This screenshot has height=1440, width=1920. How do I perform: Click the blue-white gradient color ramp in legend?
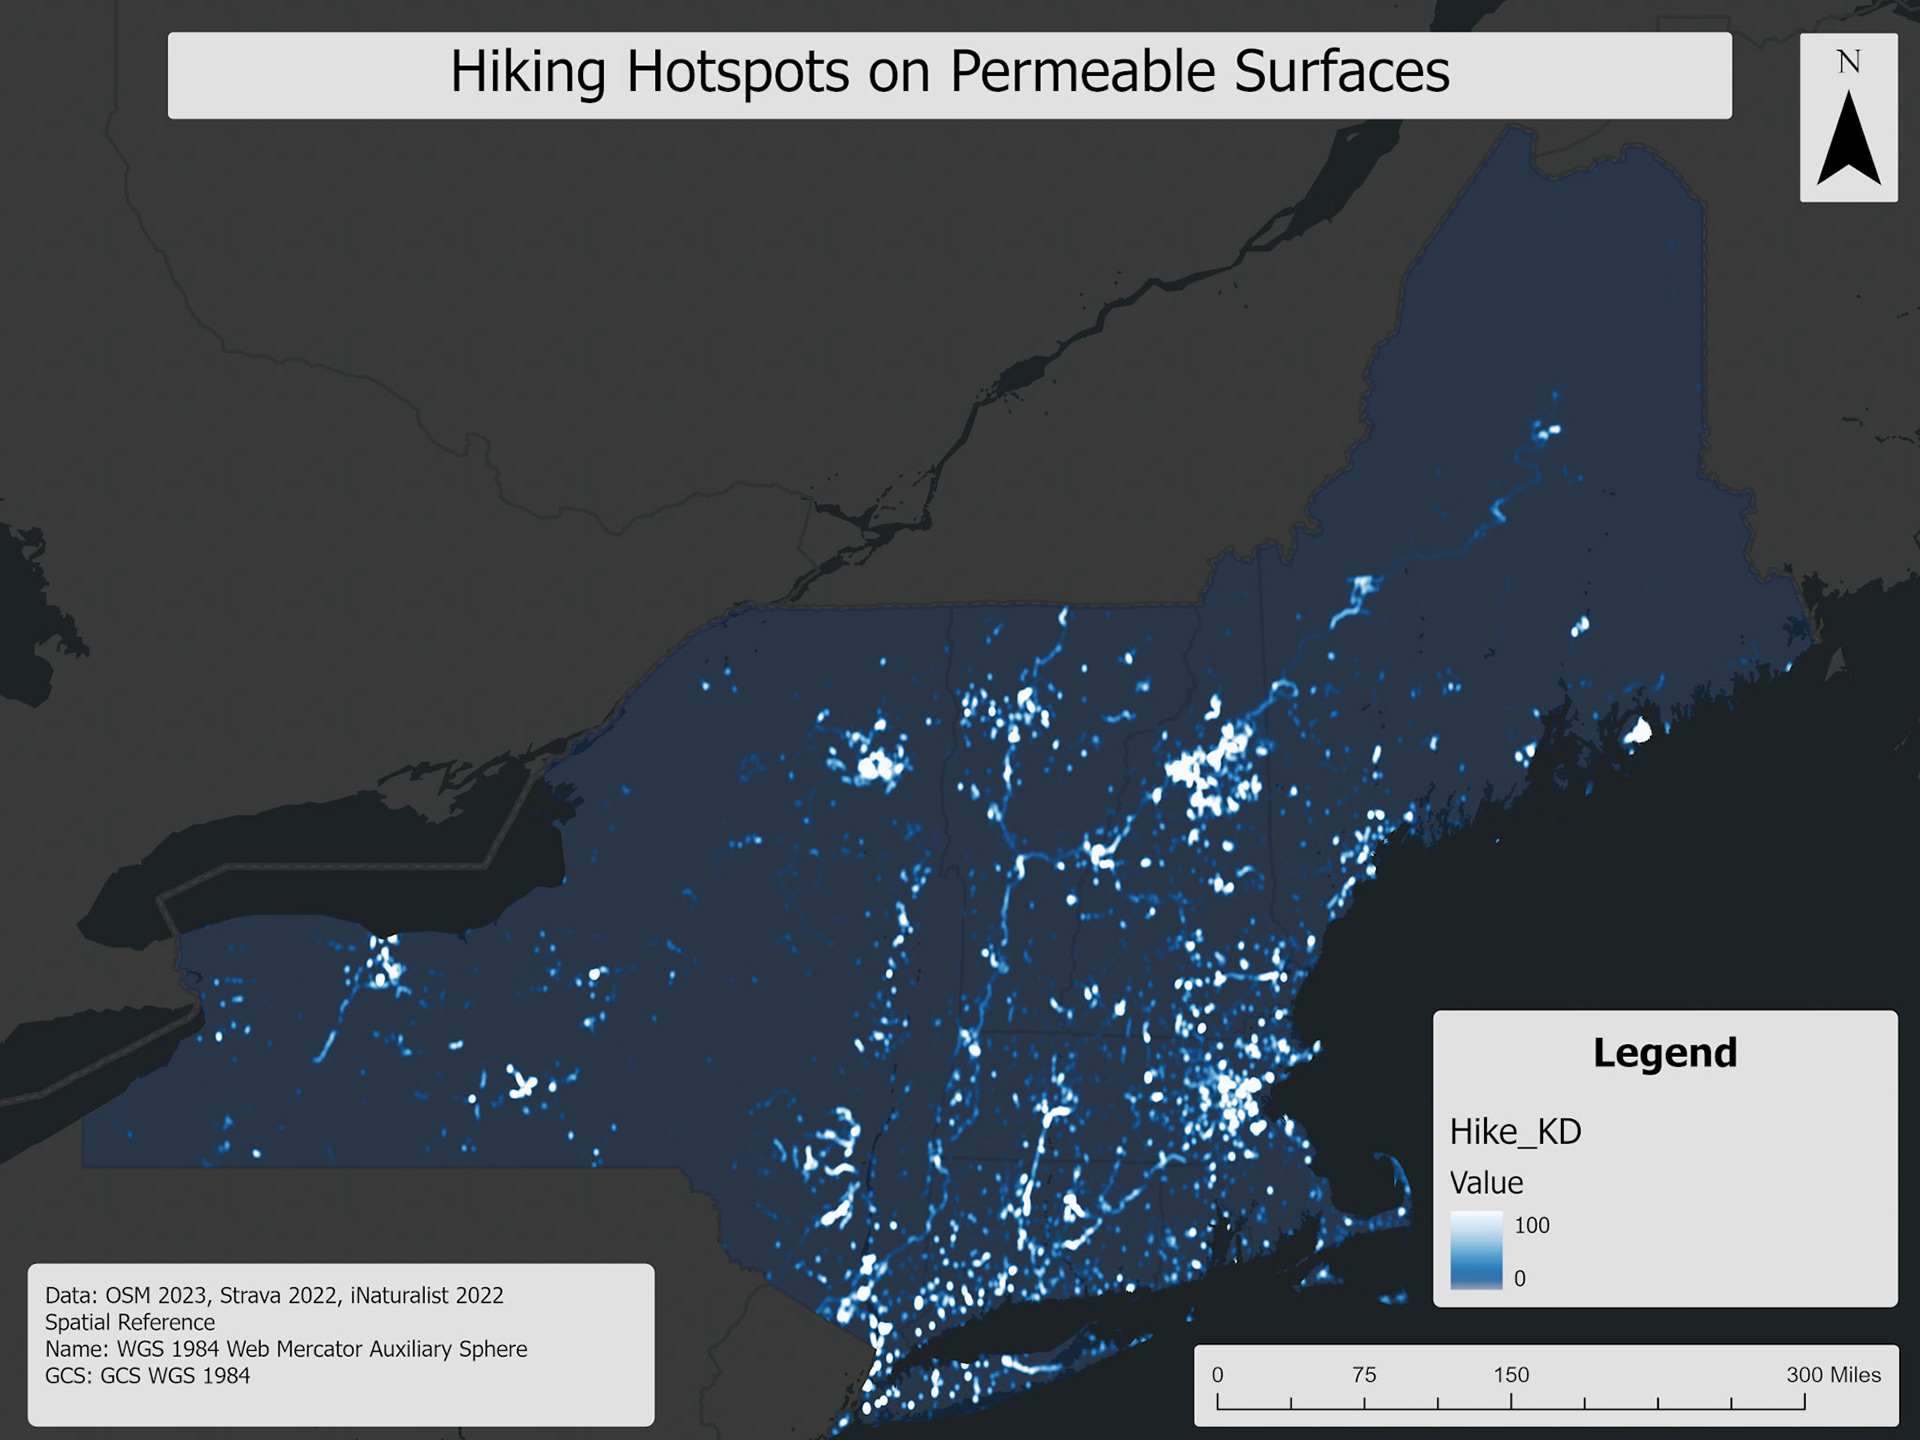1476,1250
